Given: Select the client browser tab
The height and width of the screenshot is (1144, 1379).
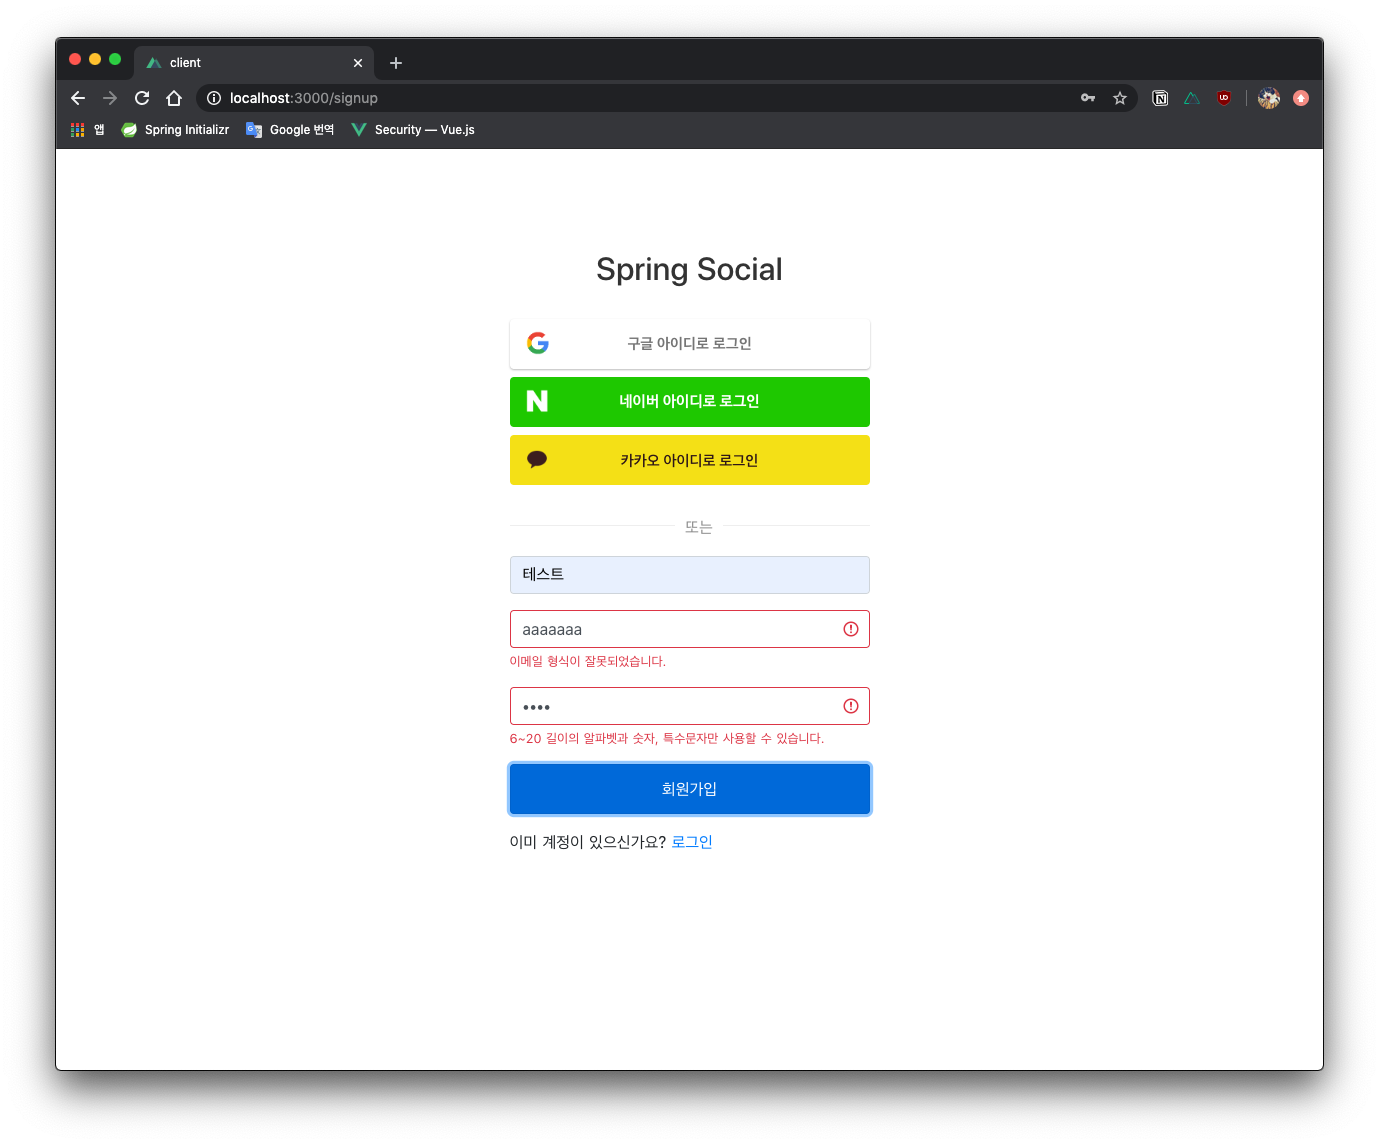Looking at the screenshot, I should coord(254,63).
